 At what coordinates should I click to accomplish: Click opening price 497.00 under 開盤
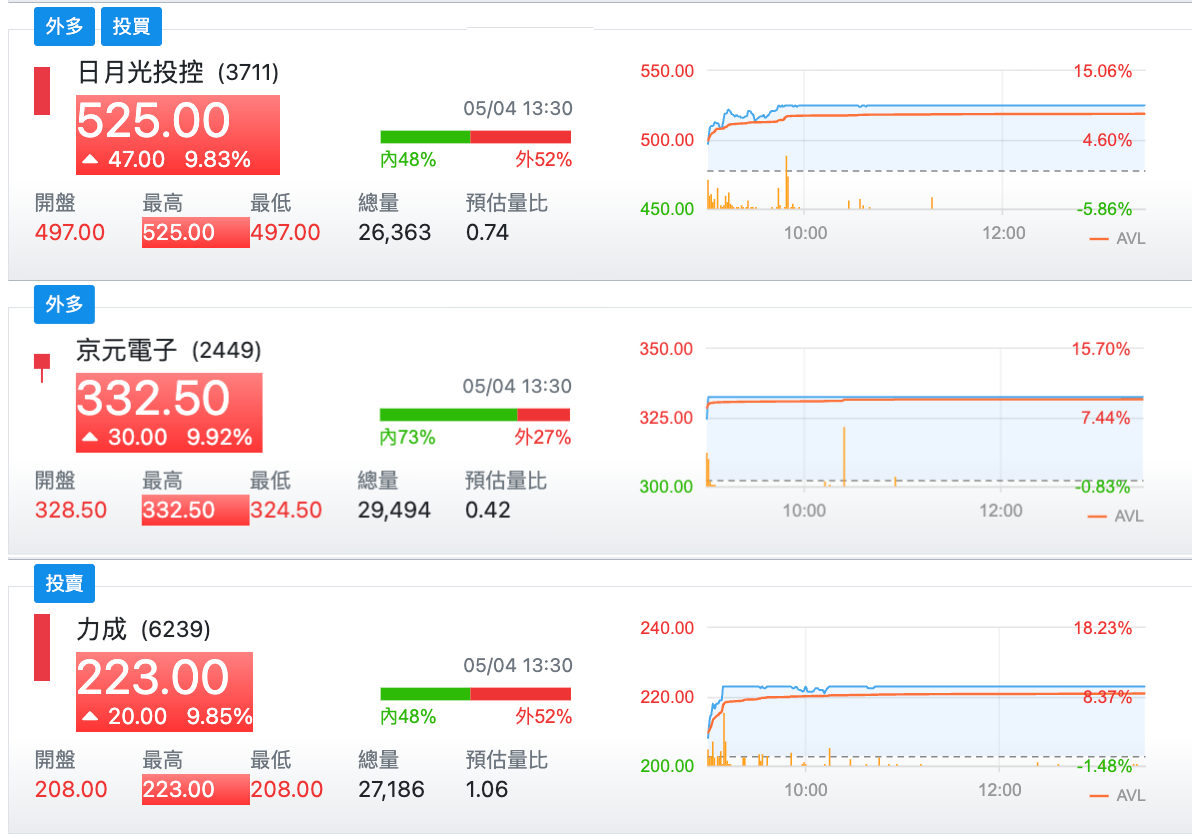coord(70,232)
